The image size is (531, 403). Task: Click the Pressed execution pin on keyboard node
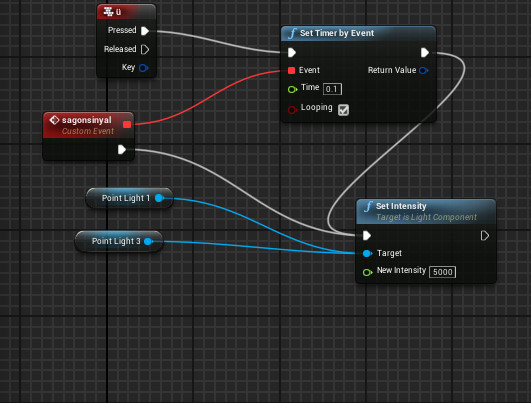tap(145, 31)
